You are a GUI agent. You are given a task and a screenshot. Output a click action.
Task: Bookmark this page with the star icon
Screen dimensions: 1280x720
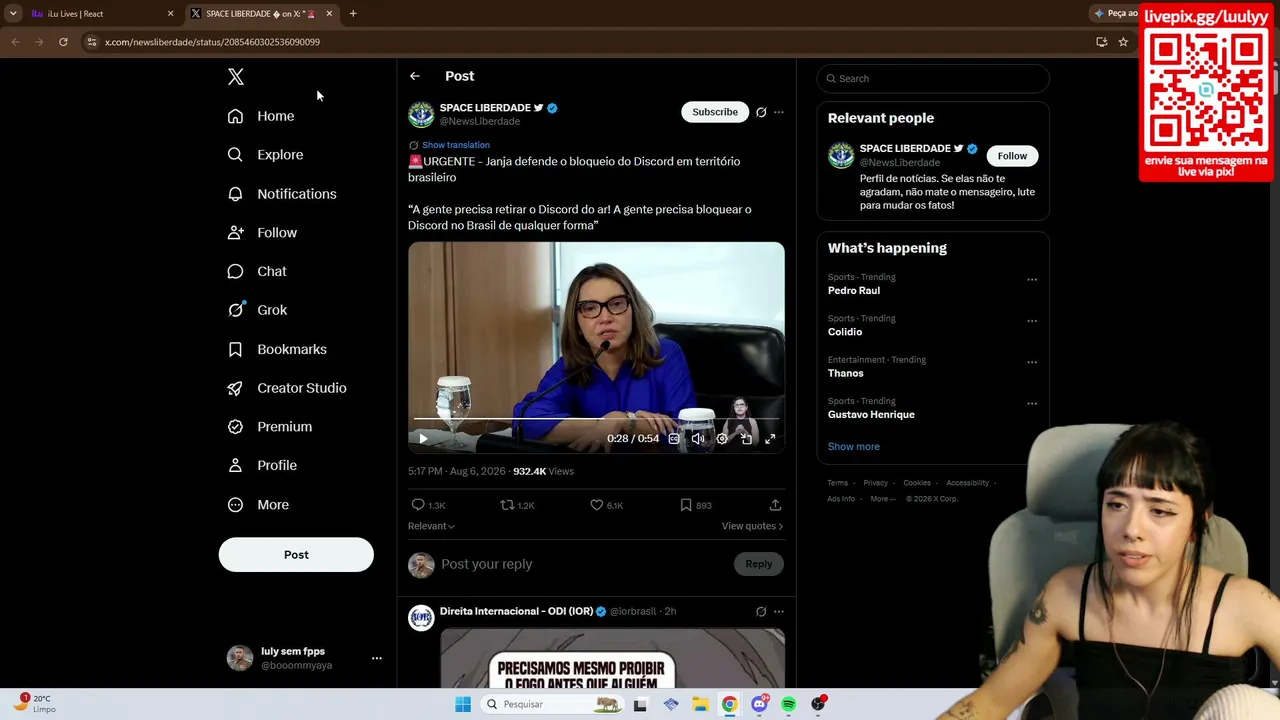1123,42
